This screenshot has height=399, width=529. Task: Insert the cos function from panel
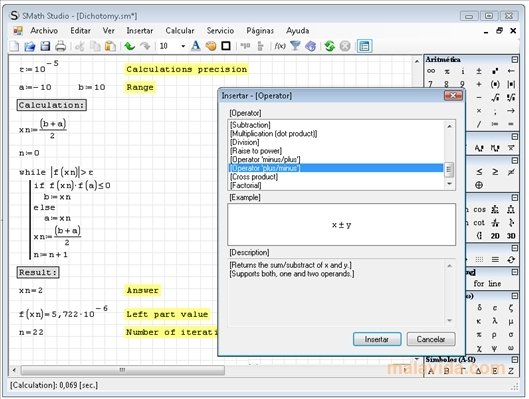coord(479,209)
